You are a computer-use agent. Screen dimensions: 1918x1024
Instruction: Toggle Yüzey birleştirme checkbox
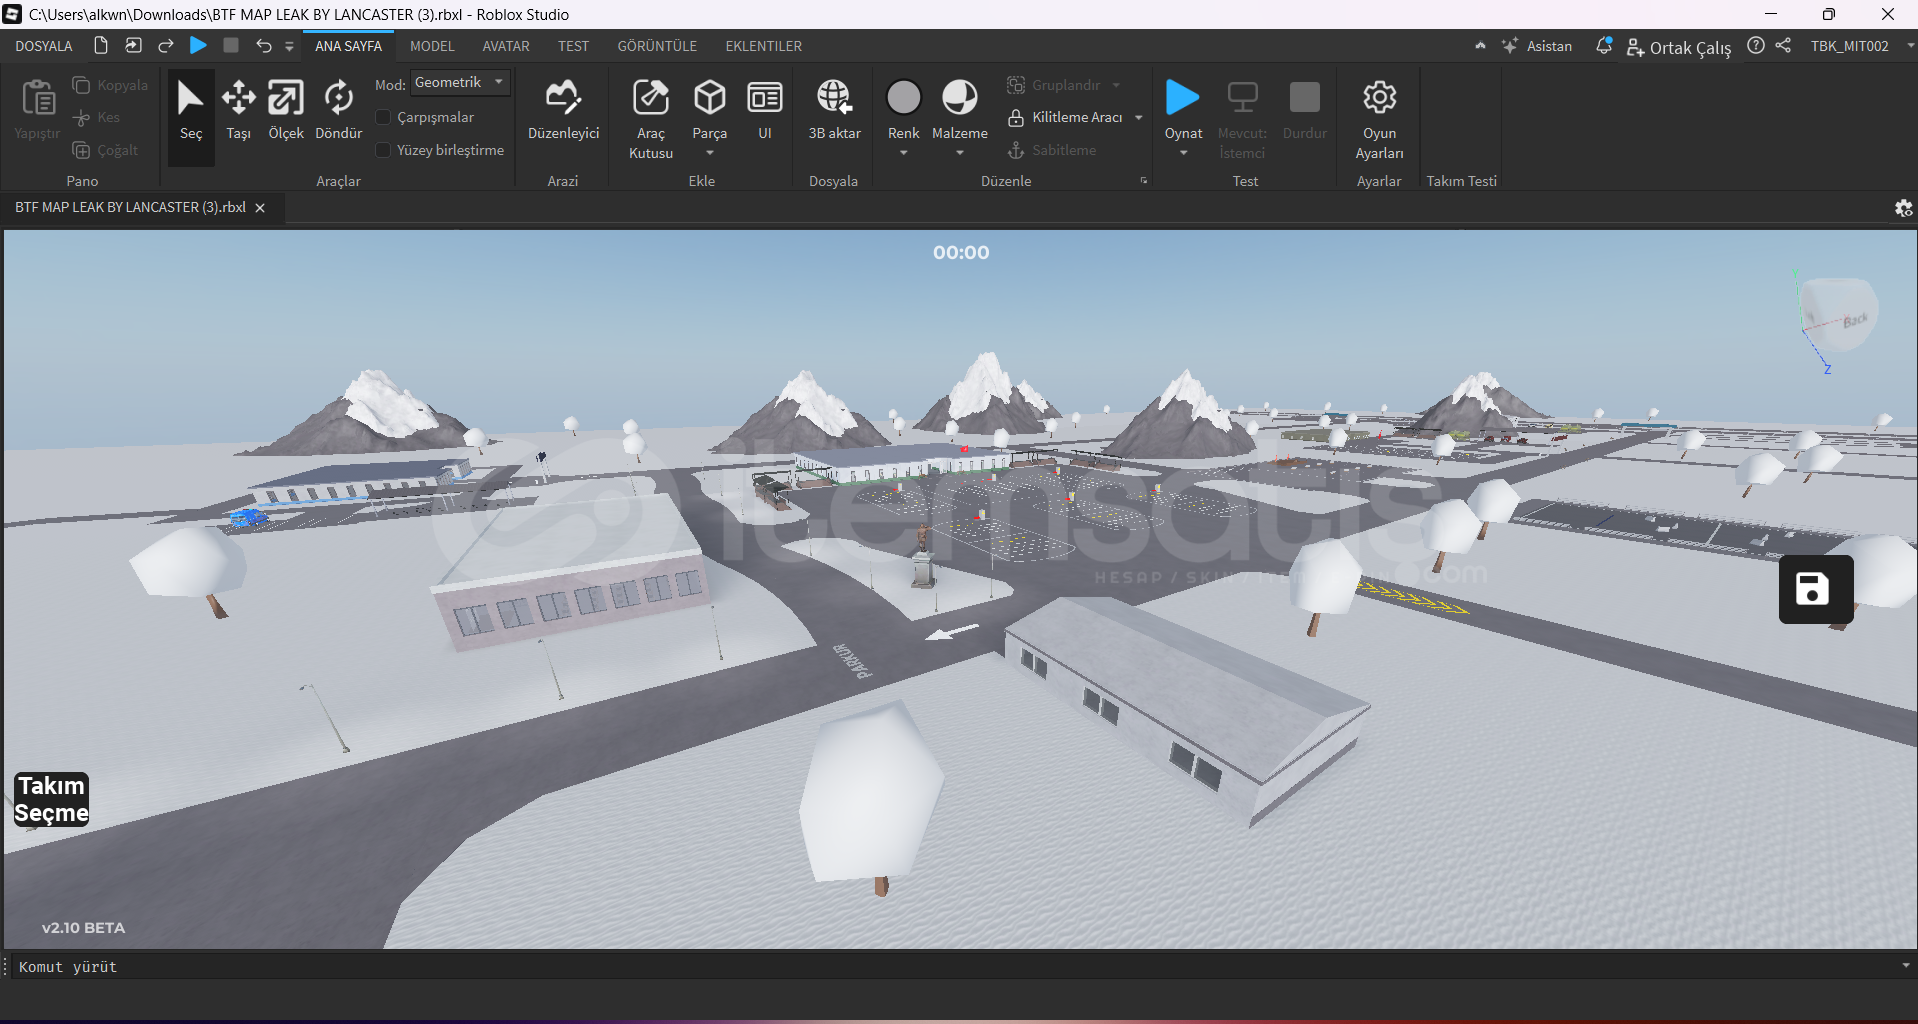pyautogui.click(x=383, y=150)
